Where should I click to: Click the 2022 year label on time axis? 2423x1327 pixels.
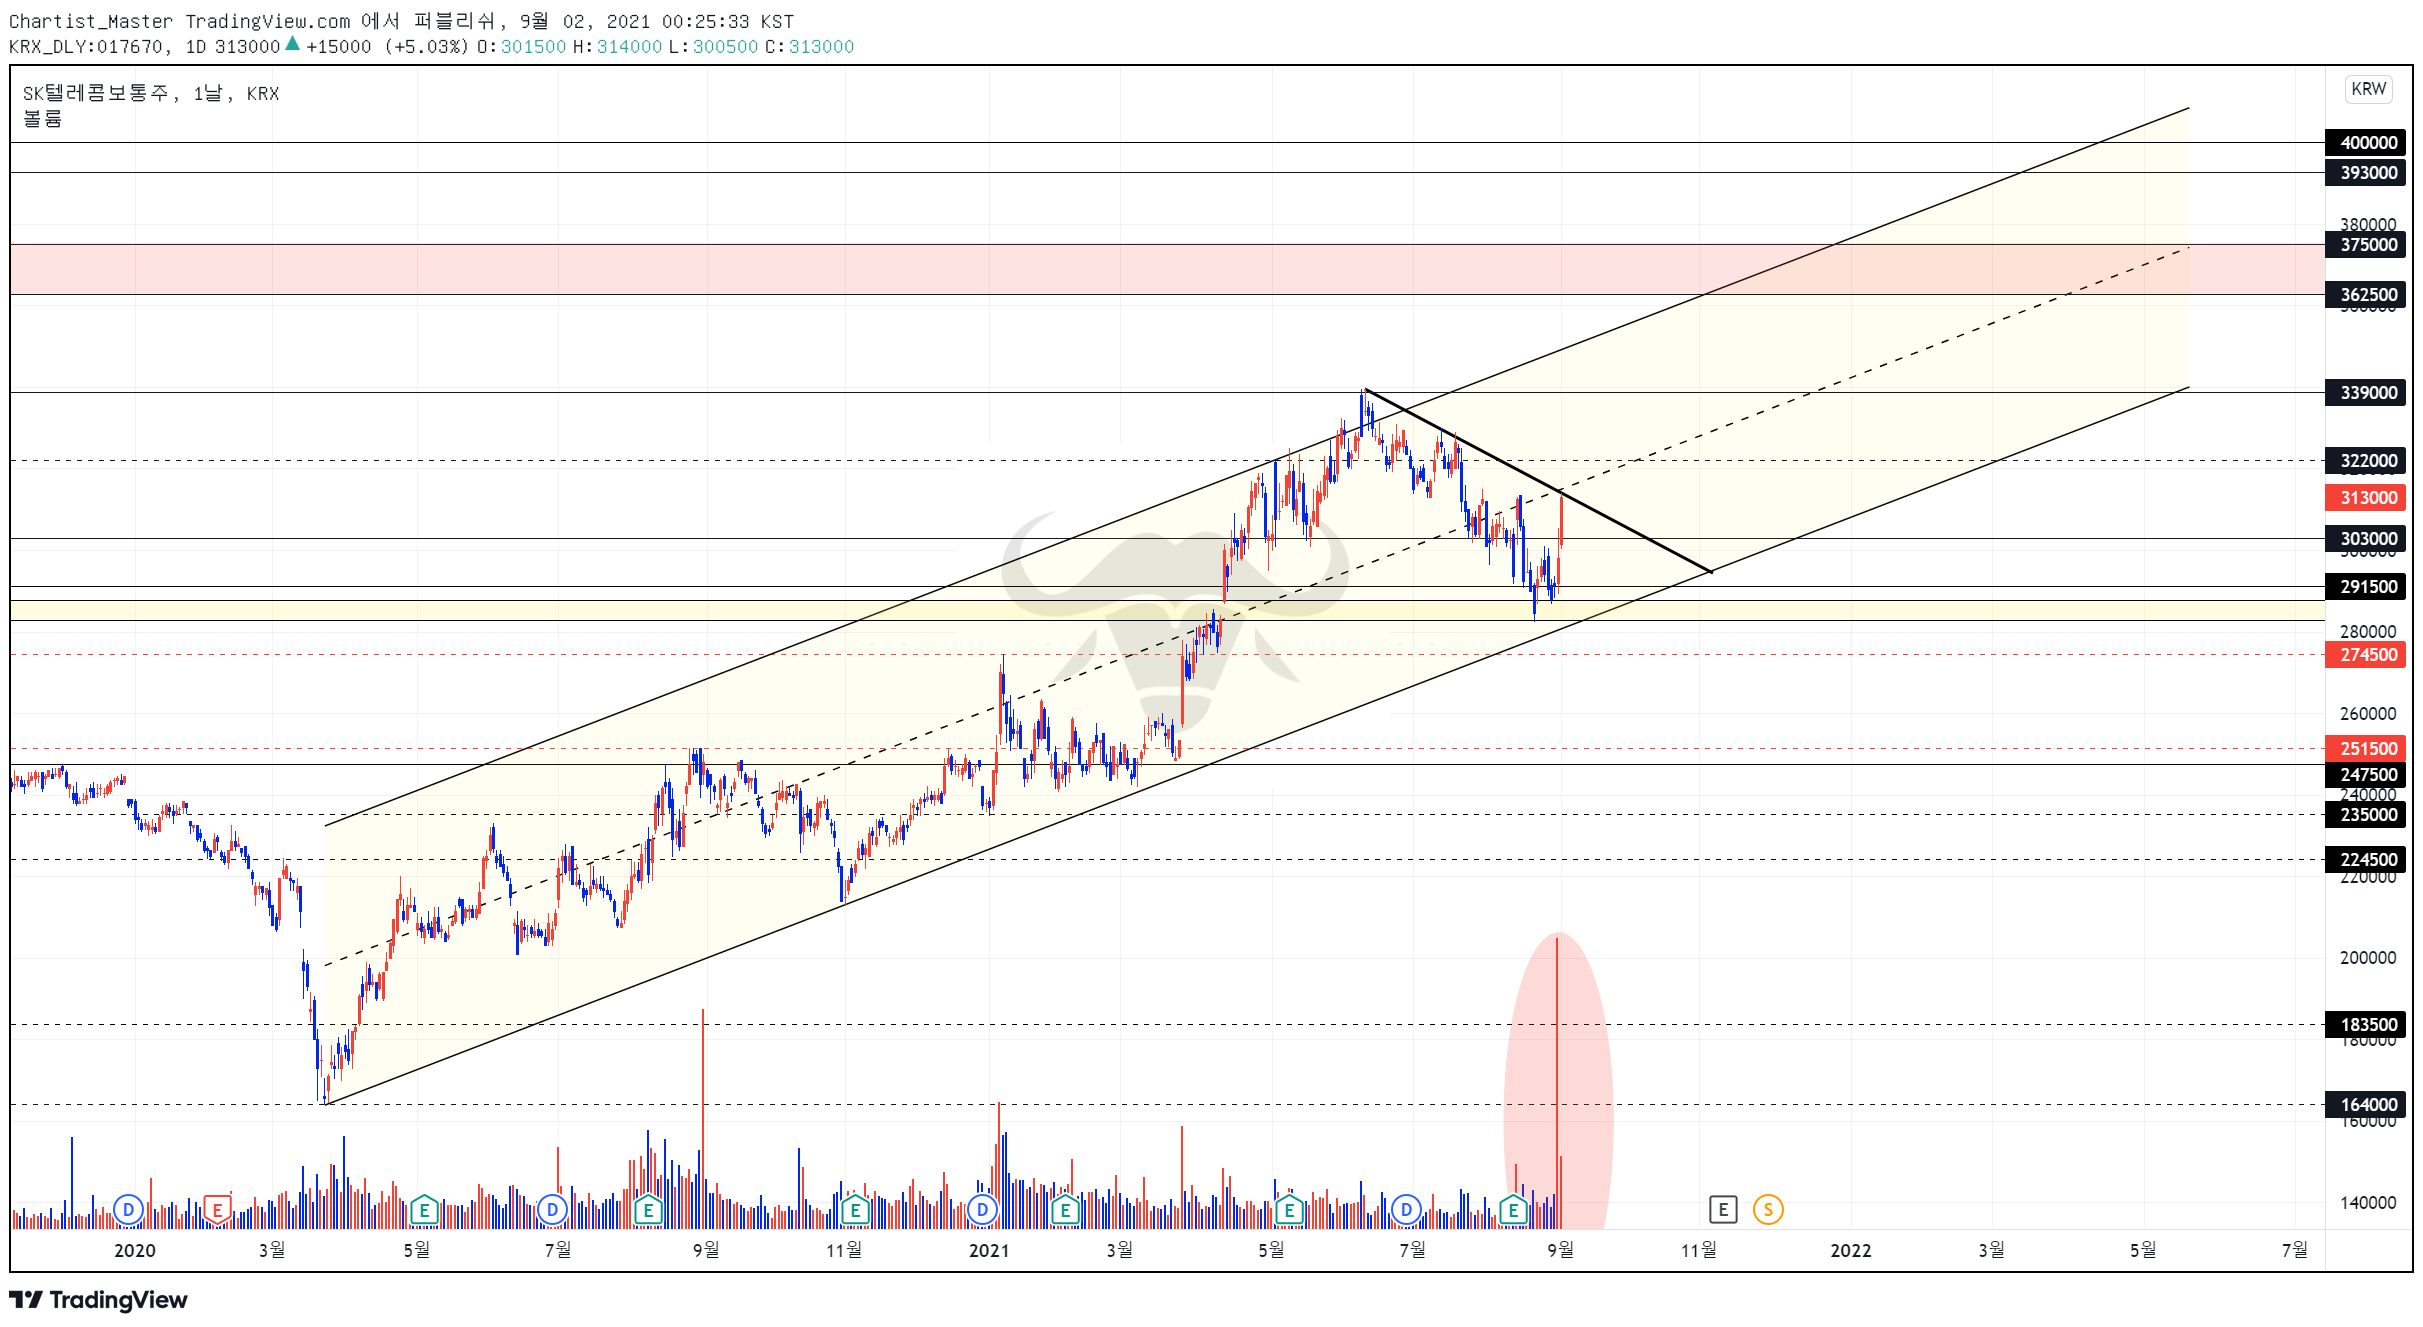(1850, 1251)
